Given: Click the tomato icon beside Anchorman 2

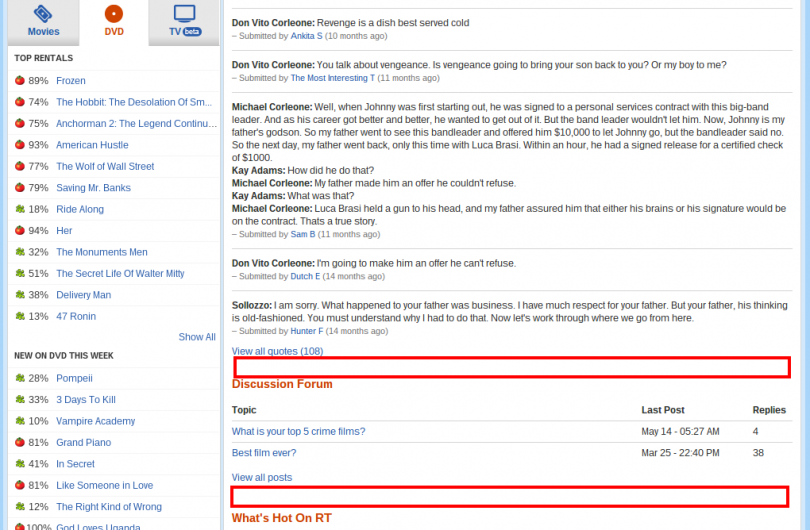Looking at the screenshot, I should coord(20,123).
